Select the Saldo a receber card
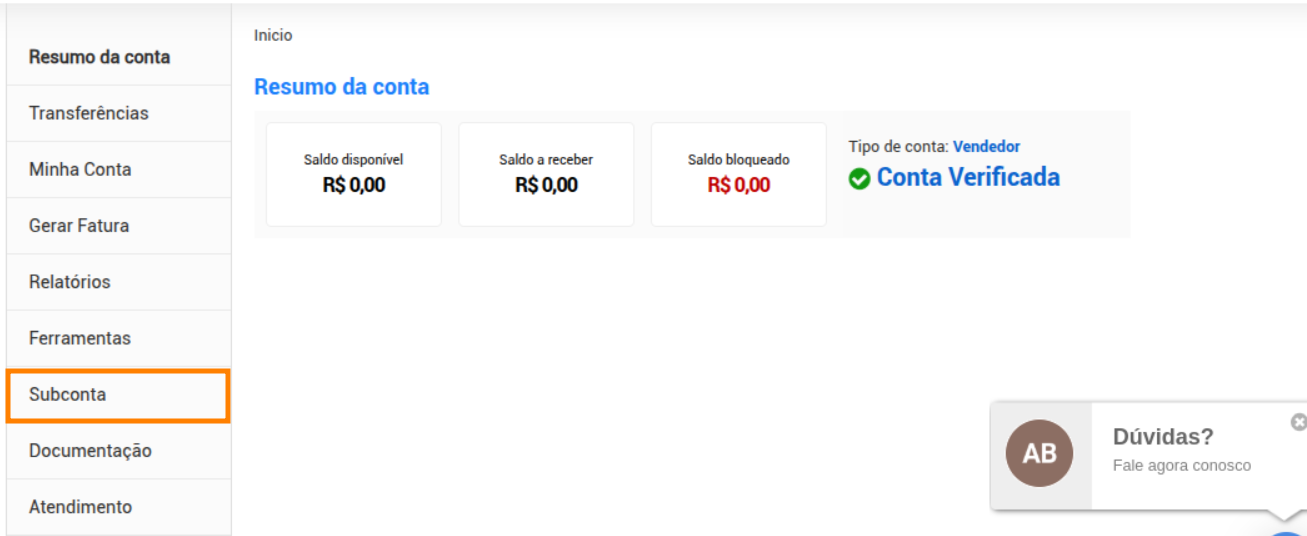The image size is (1307, 536). click(546, 175)
